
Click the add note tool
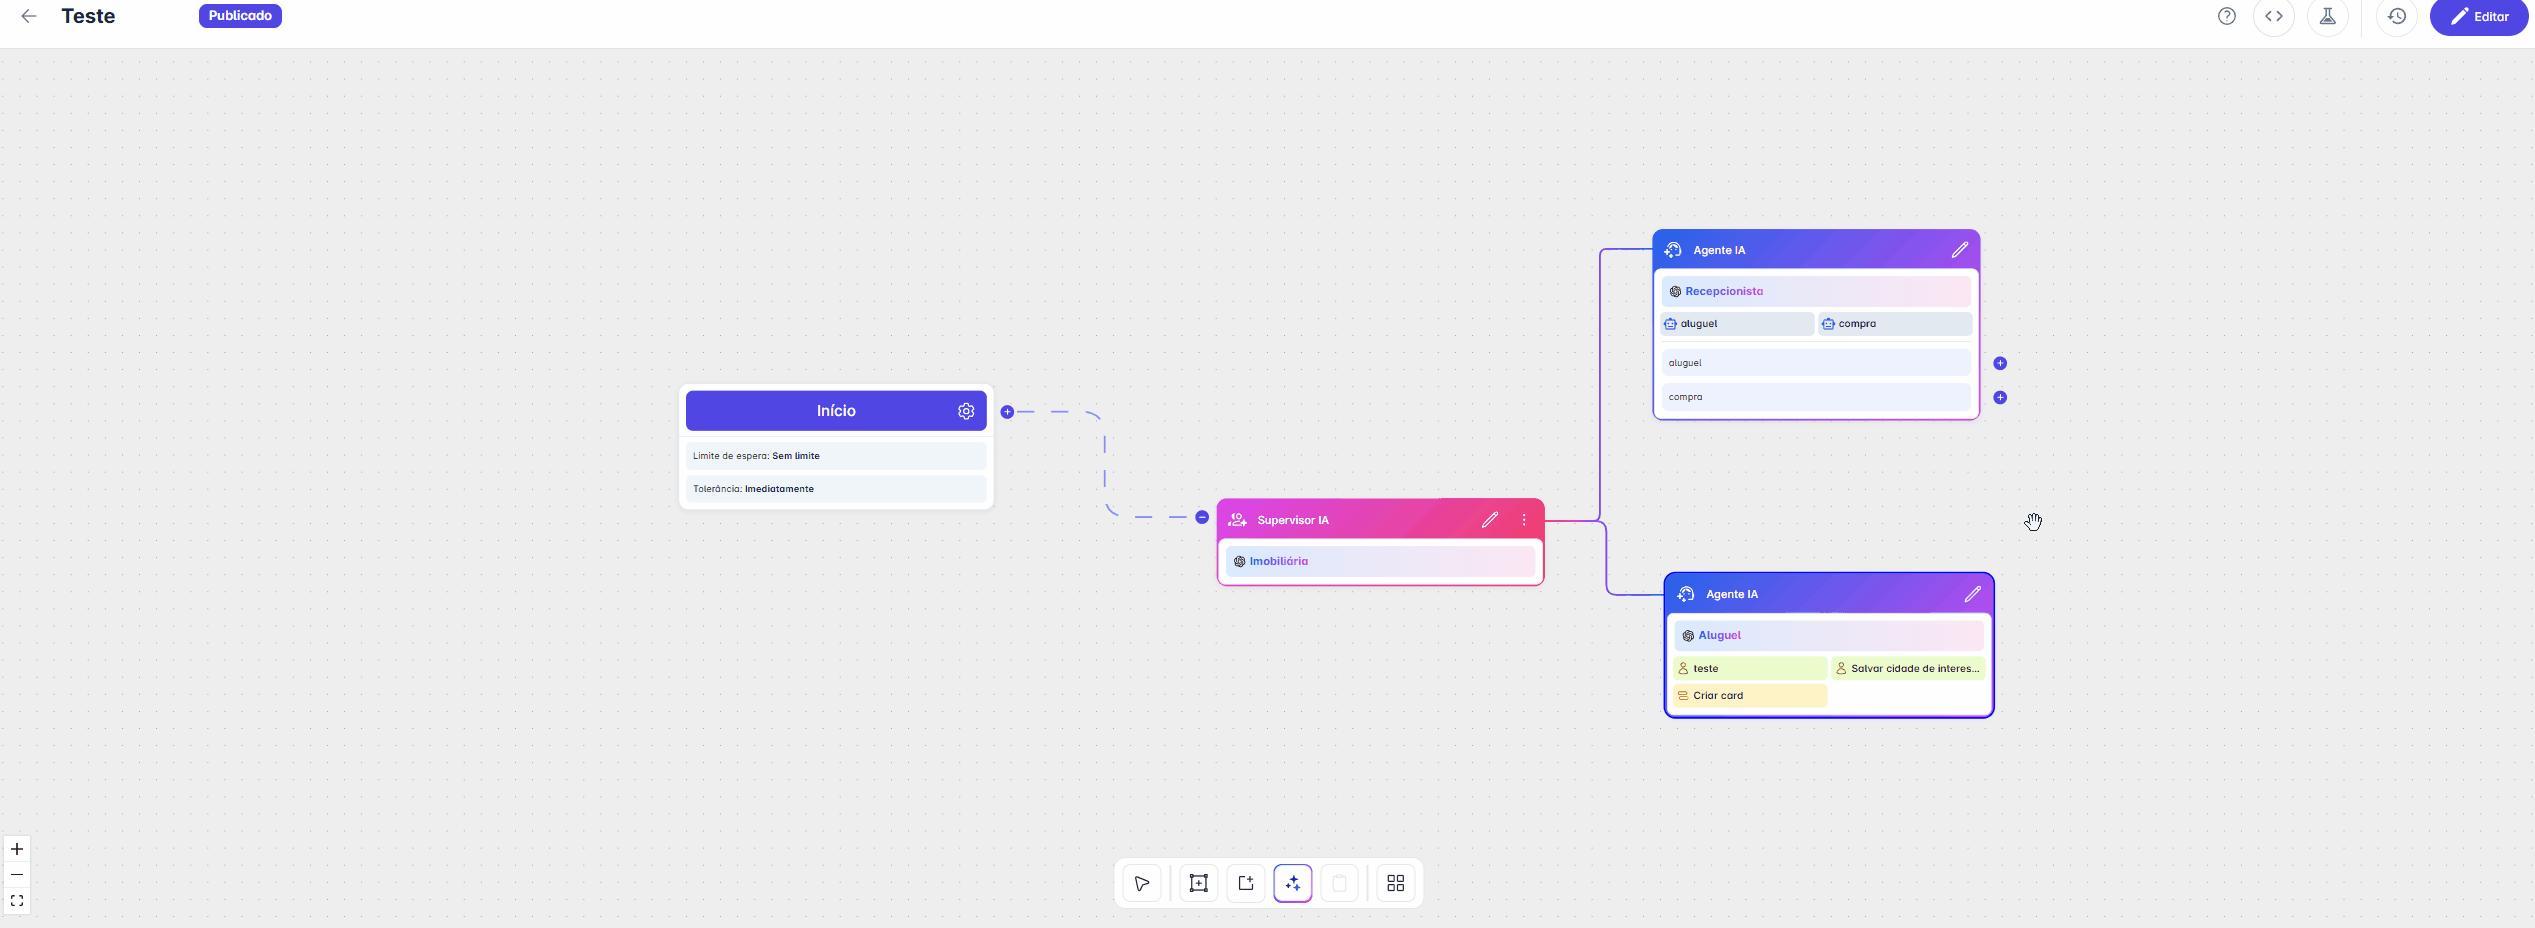[1245, 883]
